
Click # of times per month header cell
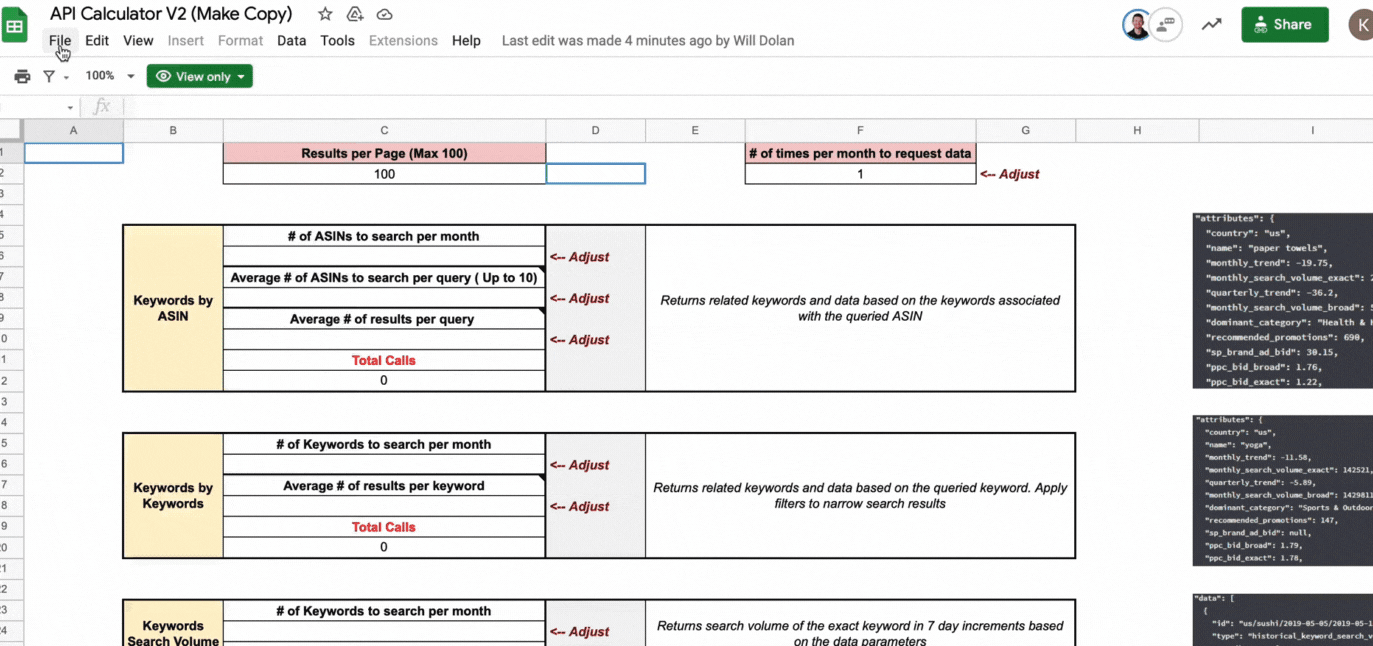860,153
